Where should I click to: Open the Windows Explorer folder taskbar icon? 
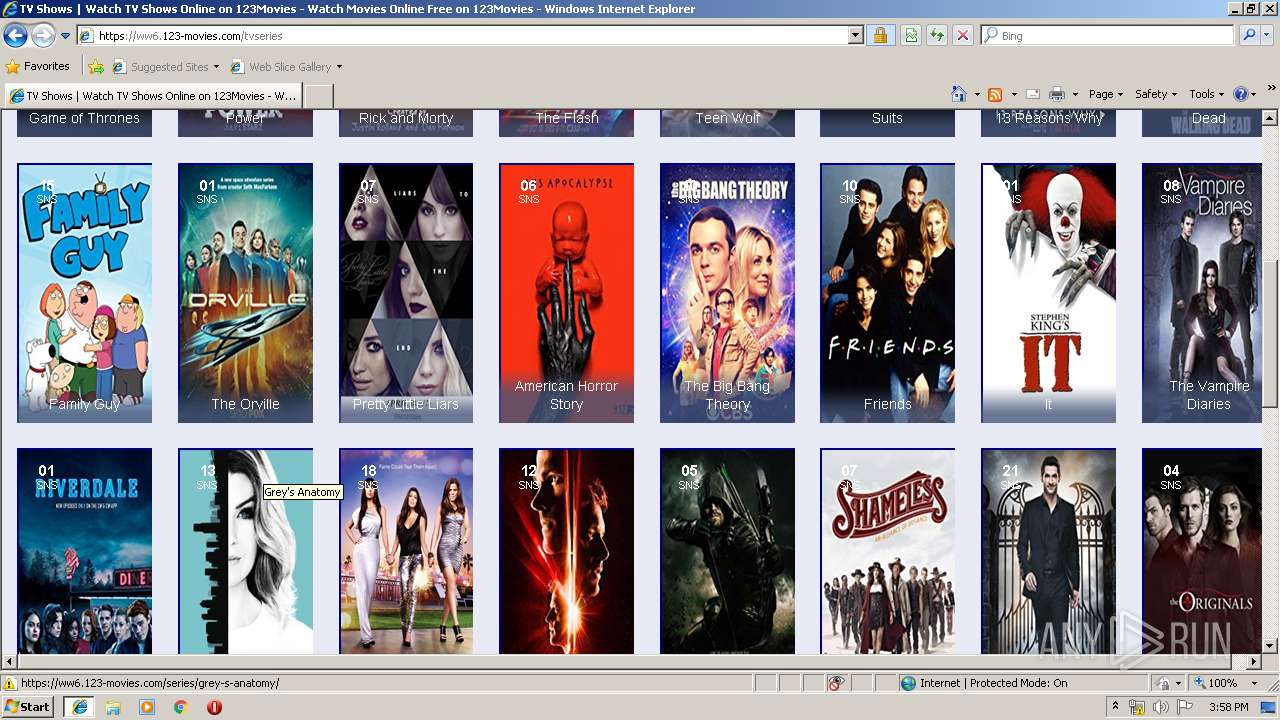[113, 707]
